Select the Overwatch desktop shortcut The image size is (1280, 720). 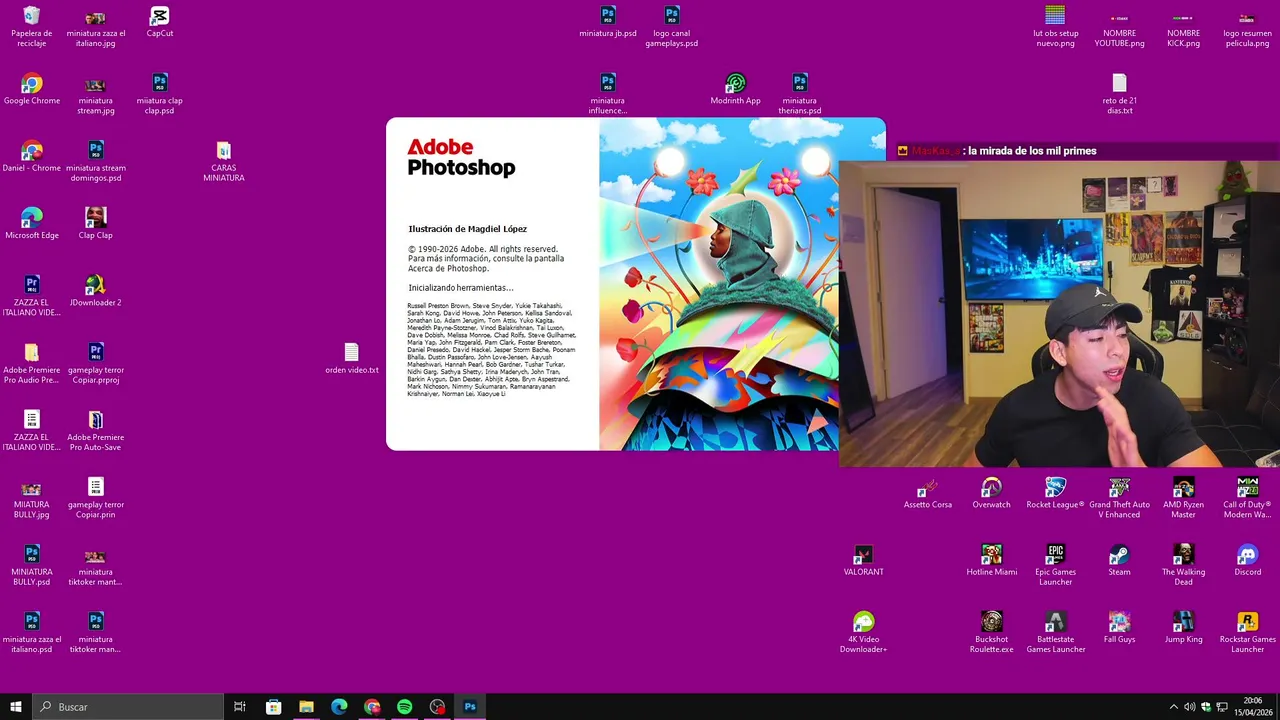pyautogui.click(x=992, y=493)
